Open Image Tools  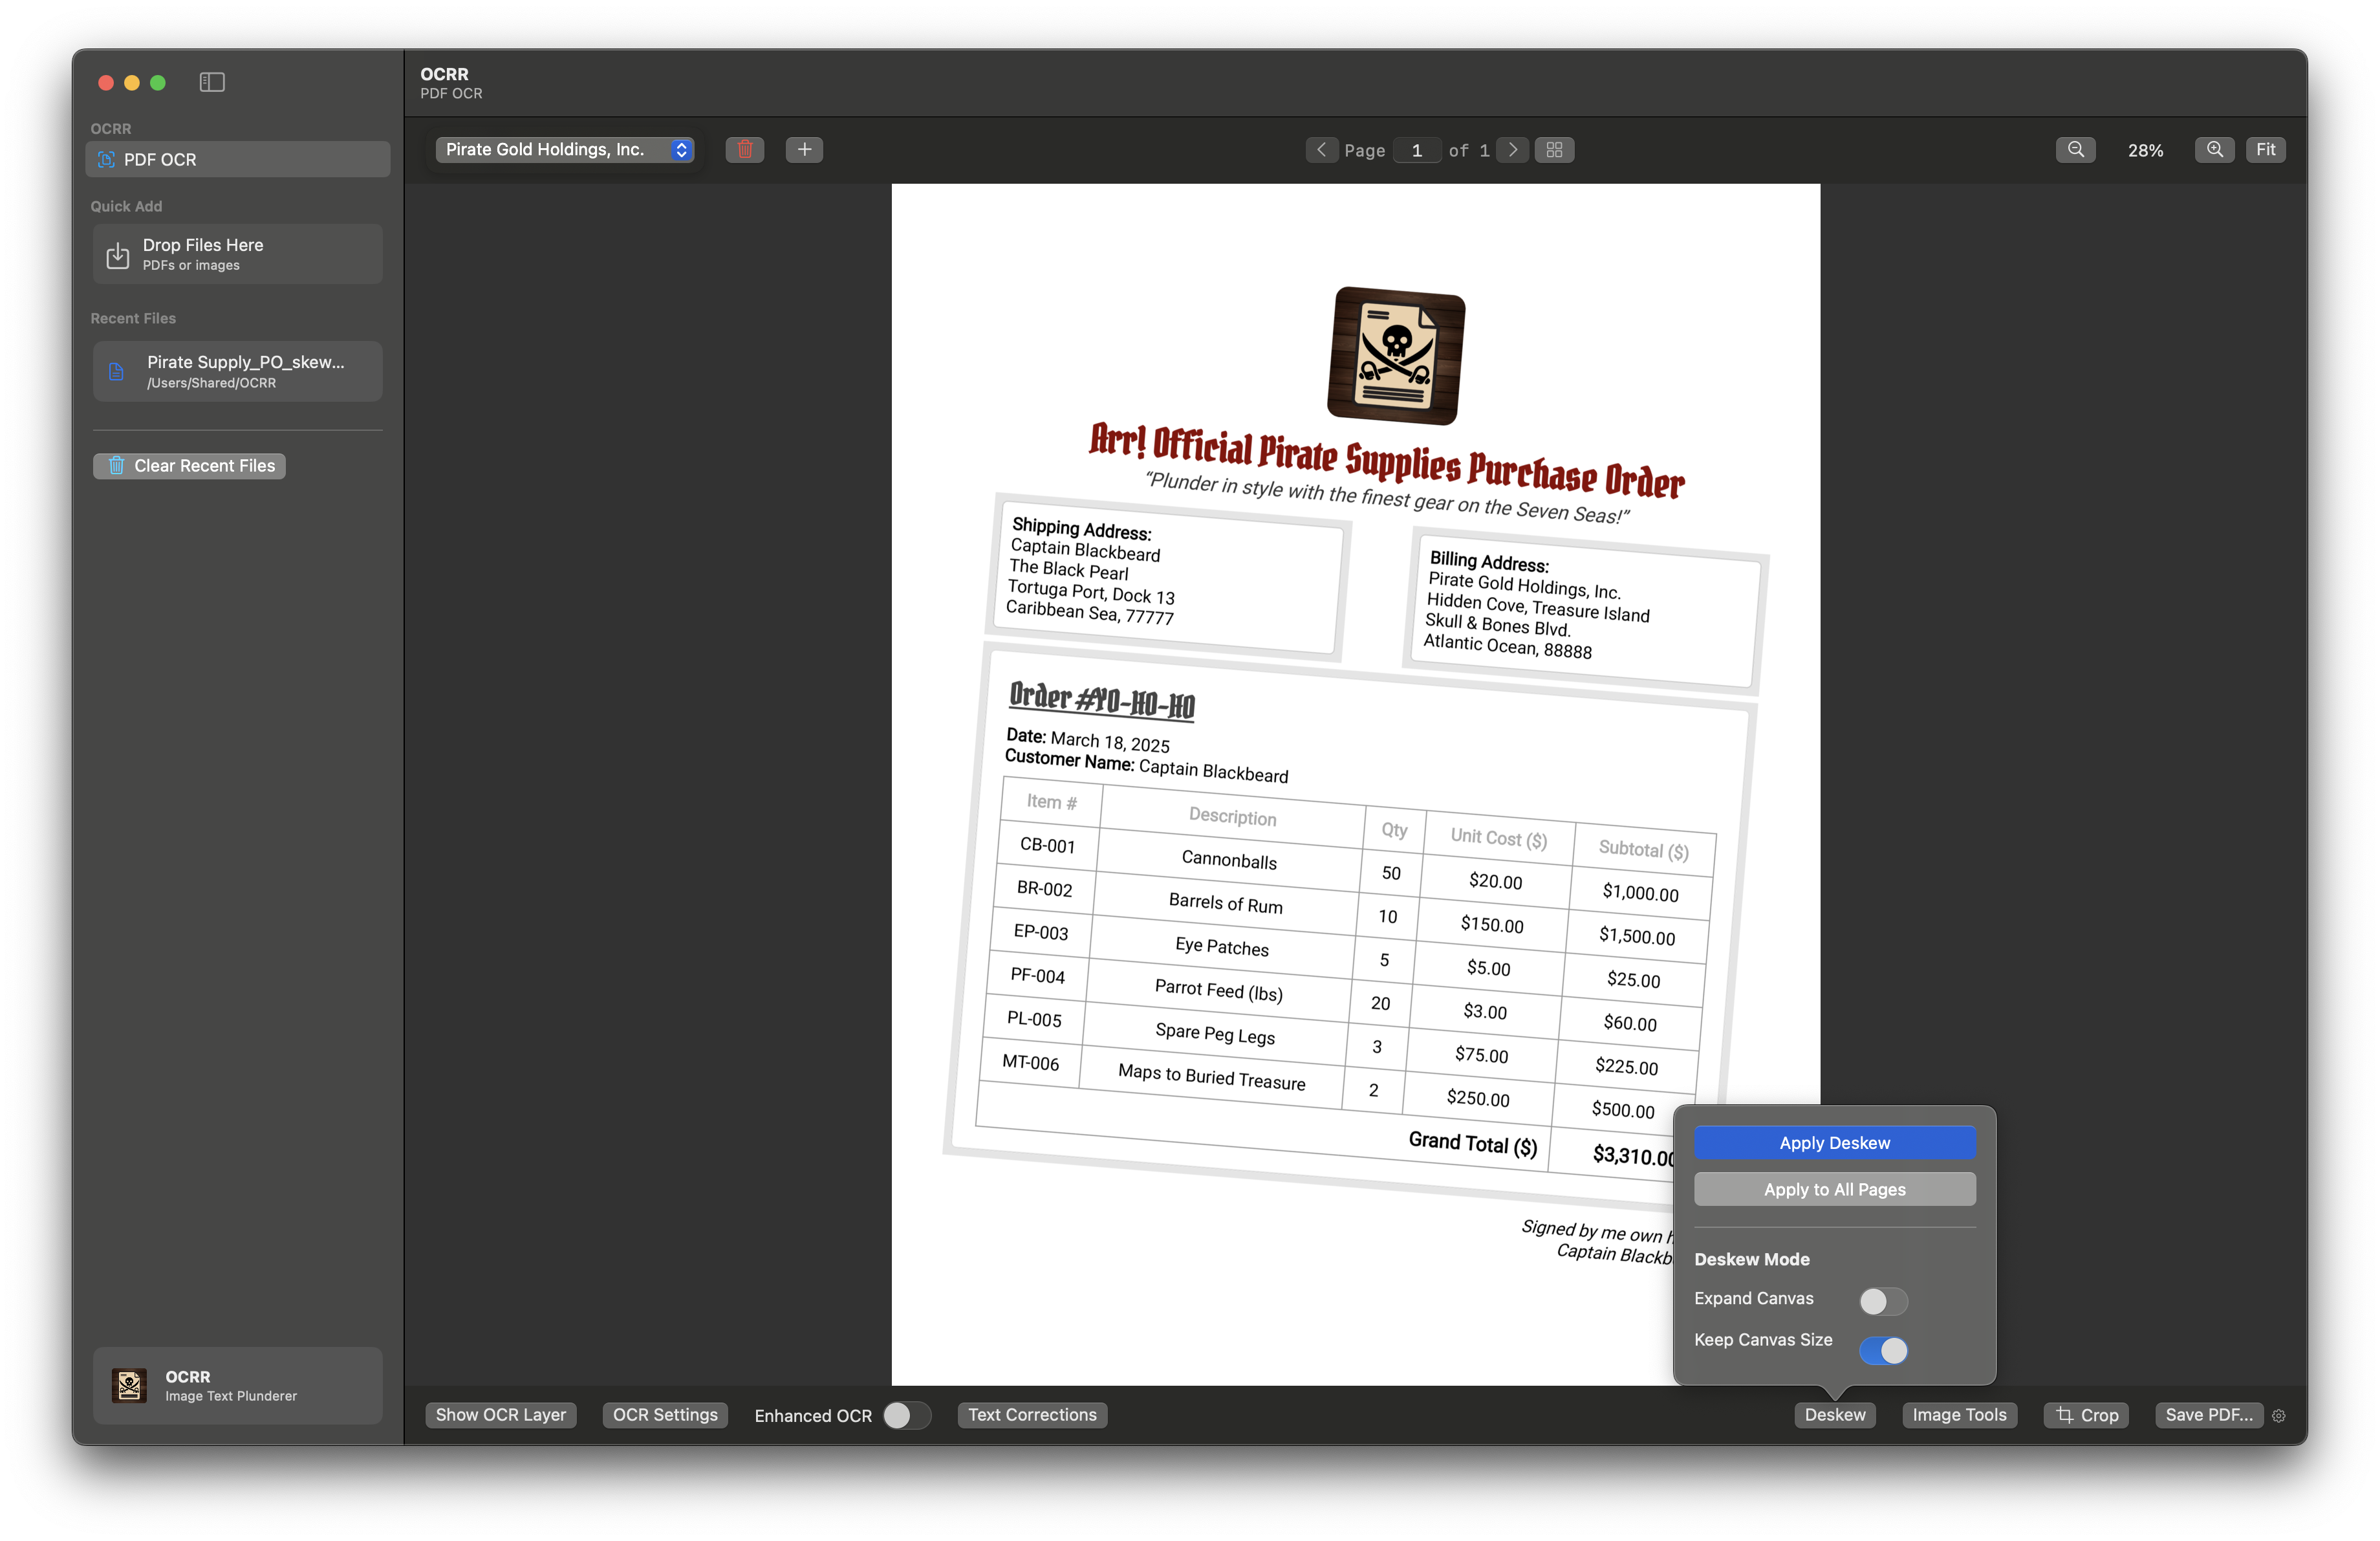pos(1960,1415)
